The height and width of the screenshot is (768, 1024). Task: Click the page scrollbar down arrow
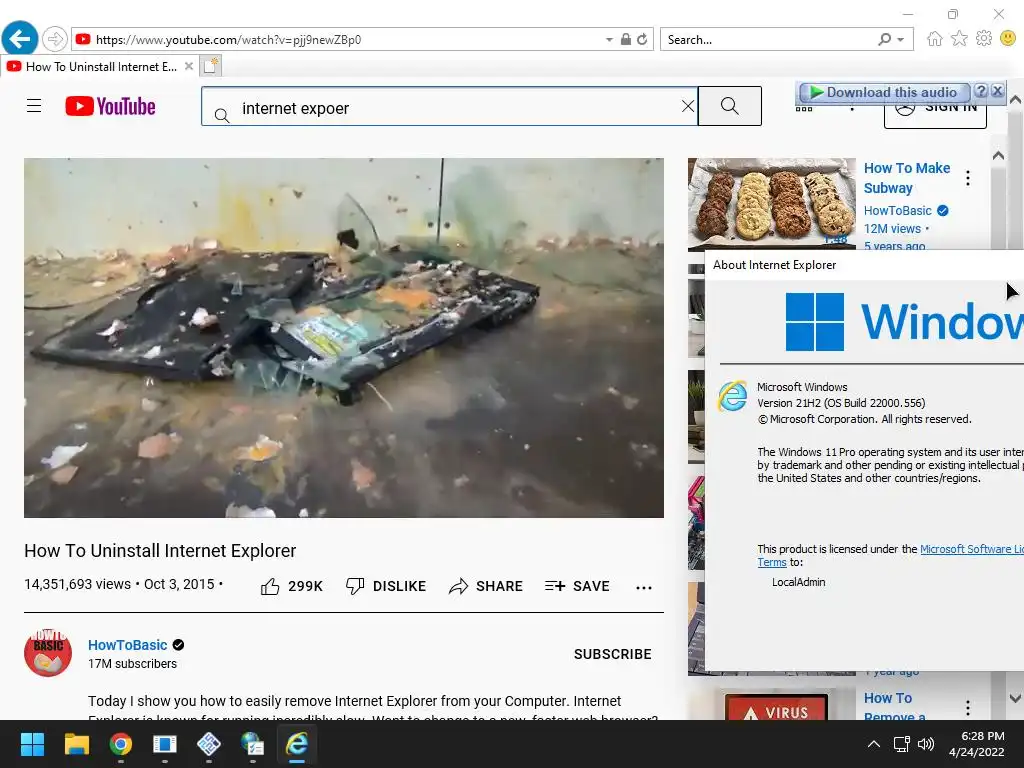[1015, 698]
